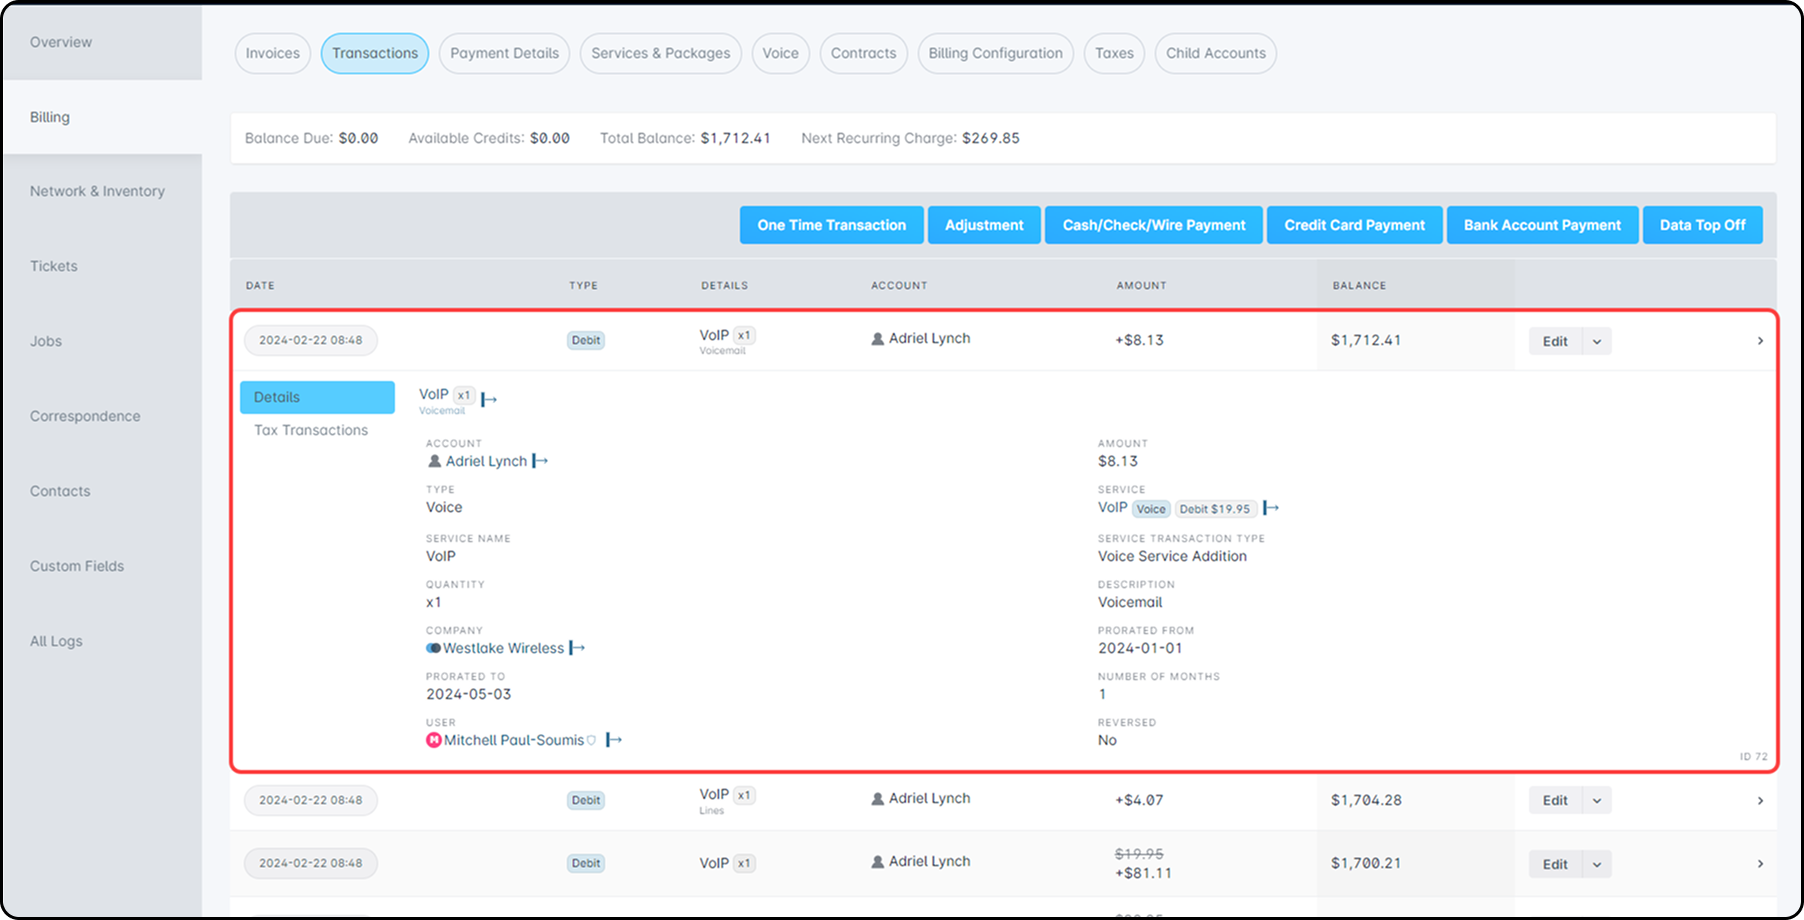Open the Adriel Lynch link in details Account
This screenshot has height=920, width=1804.
click(486, 461)
